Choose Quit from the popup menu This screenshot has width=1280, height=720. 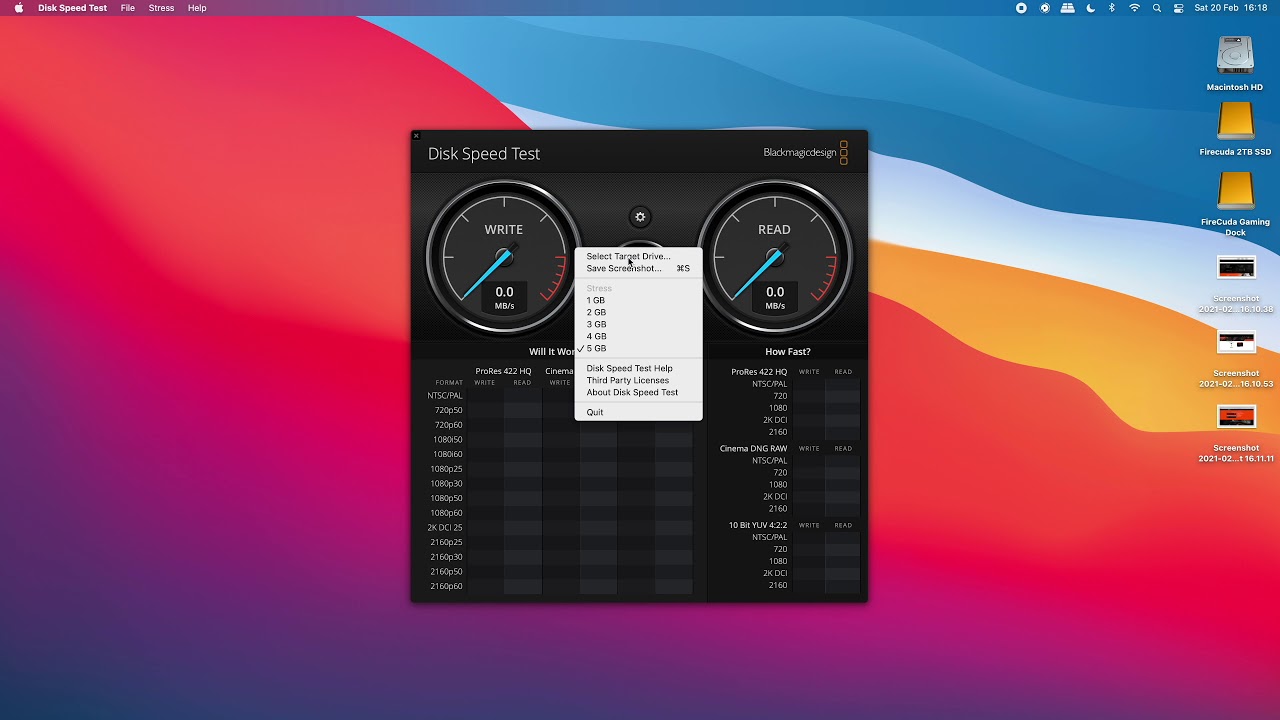tap(638, 412)
